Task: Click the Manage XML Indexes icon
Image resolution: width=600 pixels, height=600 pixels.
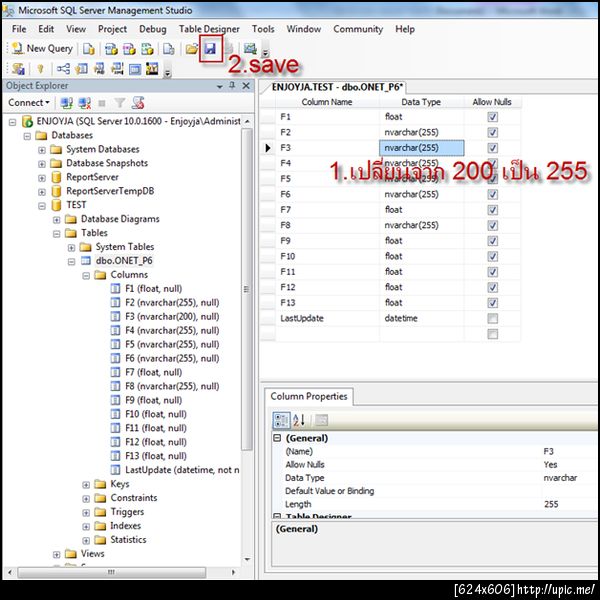Action: 117,69
